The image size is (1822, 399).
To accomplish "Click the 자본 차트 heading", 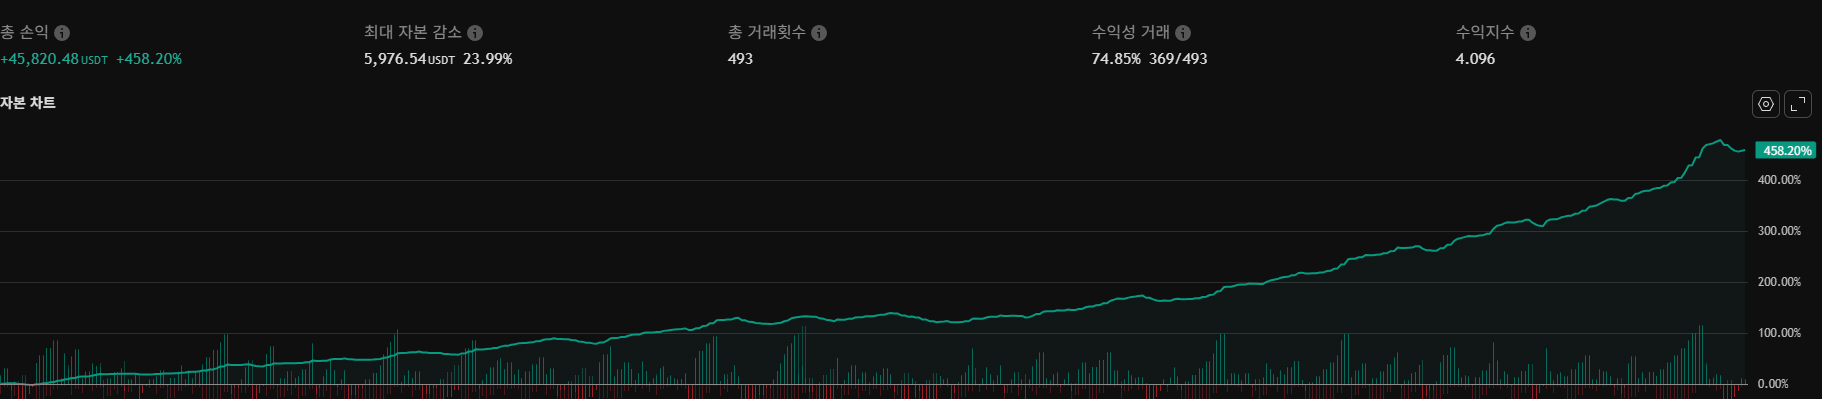I will (x=28, y=103).
